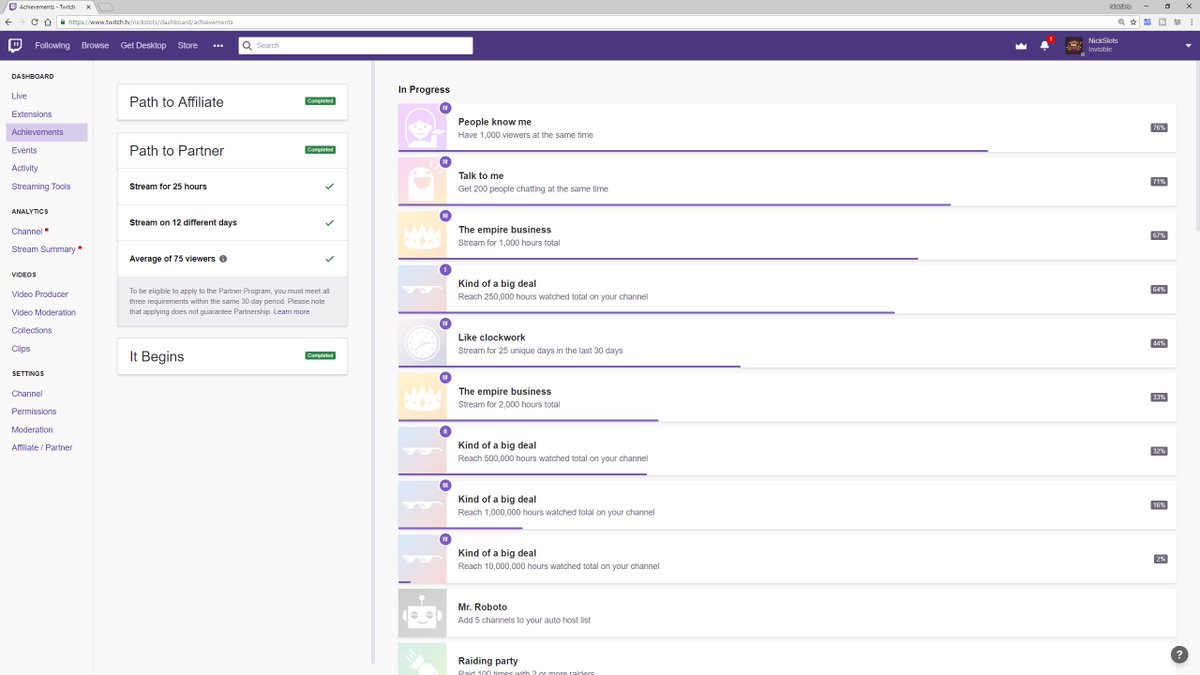
Task: Click the Stream for 25 hours requirement row
Action: (x=232, y=187)
